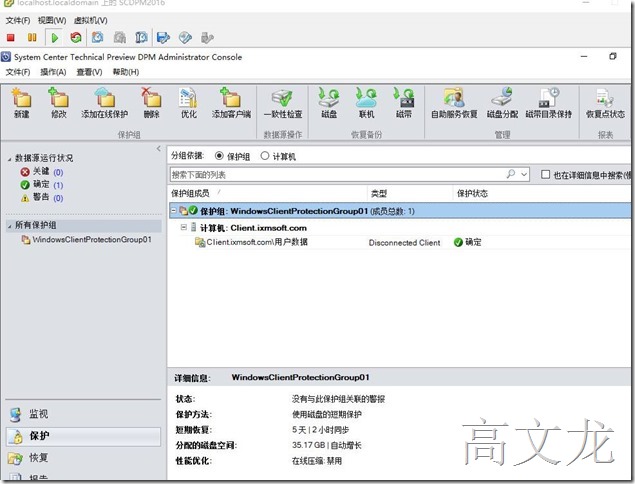Open the VM console 文件(F) menu
The width and height of the screenshot is (635, 484).
(x=18, y=20)
